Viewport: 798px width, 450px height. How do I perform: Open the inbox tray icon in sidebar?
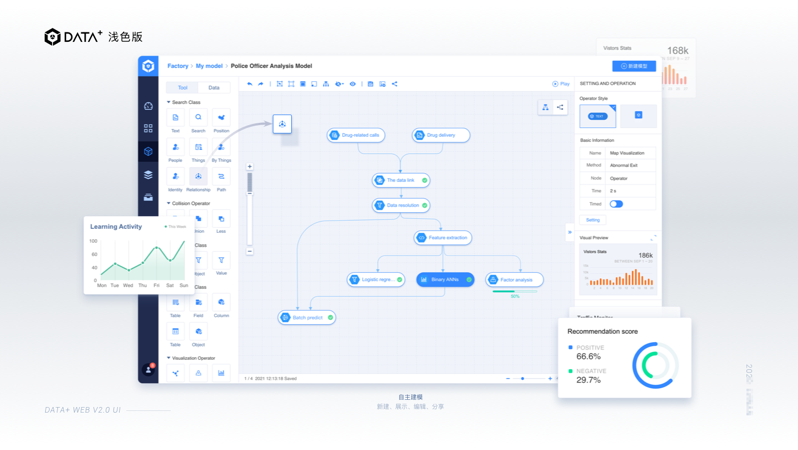pyautogui.click(x=148, y=198)
